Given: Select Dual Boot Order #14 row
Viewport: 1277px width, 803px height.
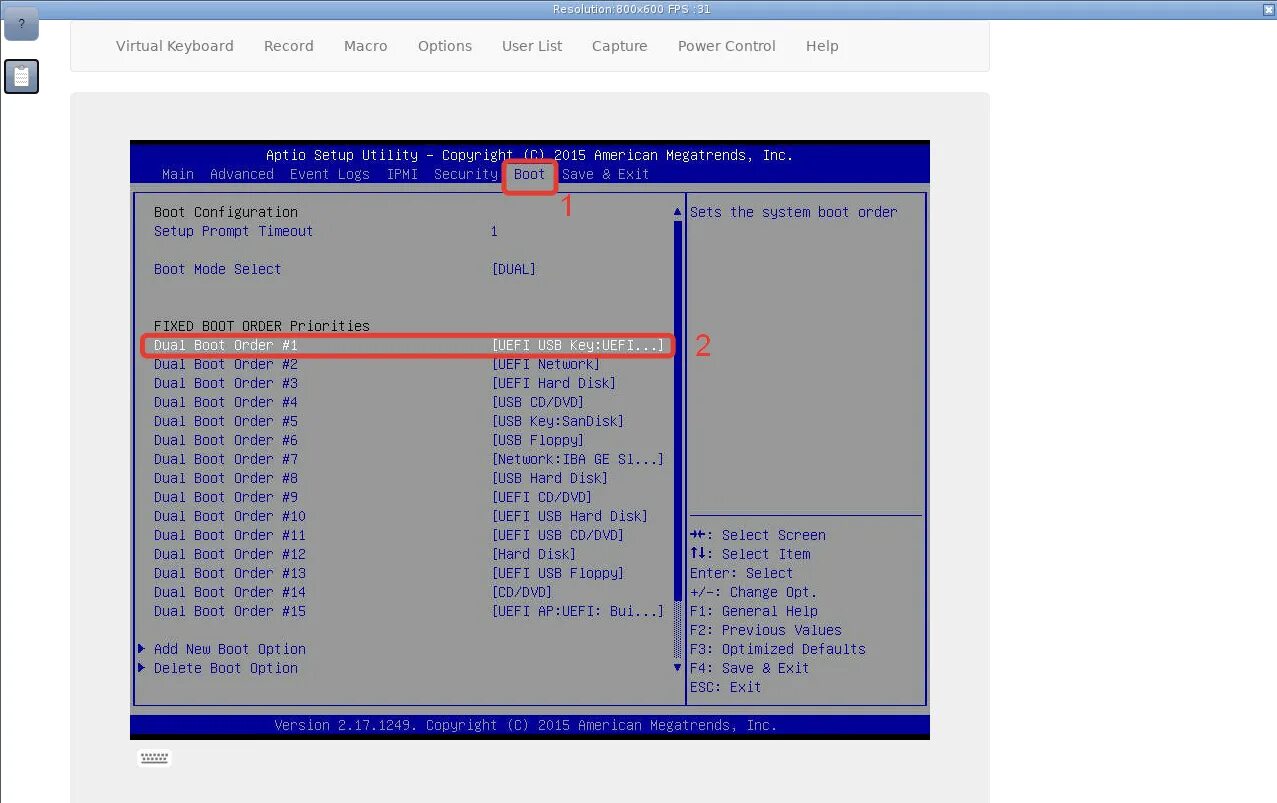Looking at the screenshot, I should point(408,592).
